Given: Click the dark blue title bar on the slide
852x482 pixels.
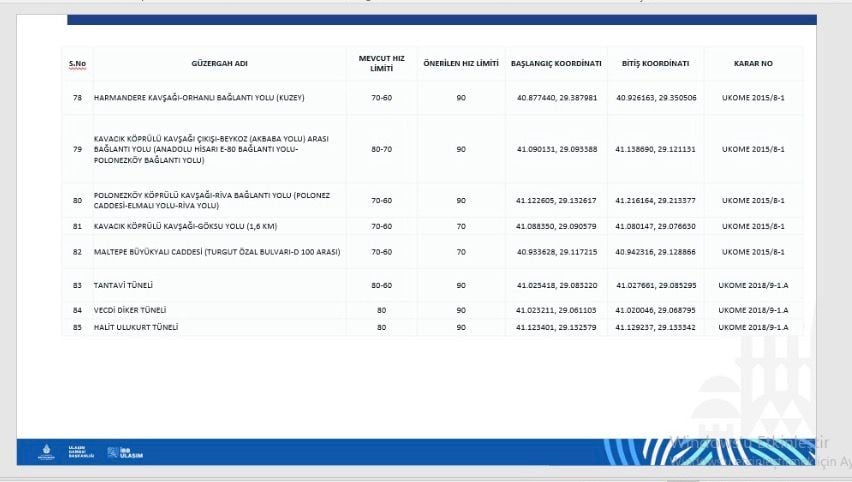Looking at the screenshot, I should point(442,20).
